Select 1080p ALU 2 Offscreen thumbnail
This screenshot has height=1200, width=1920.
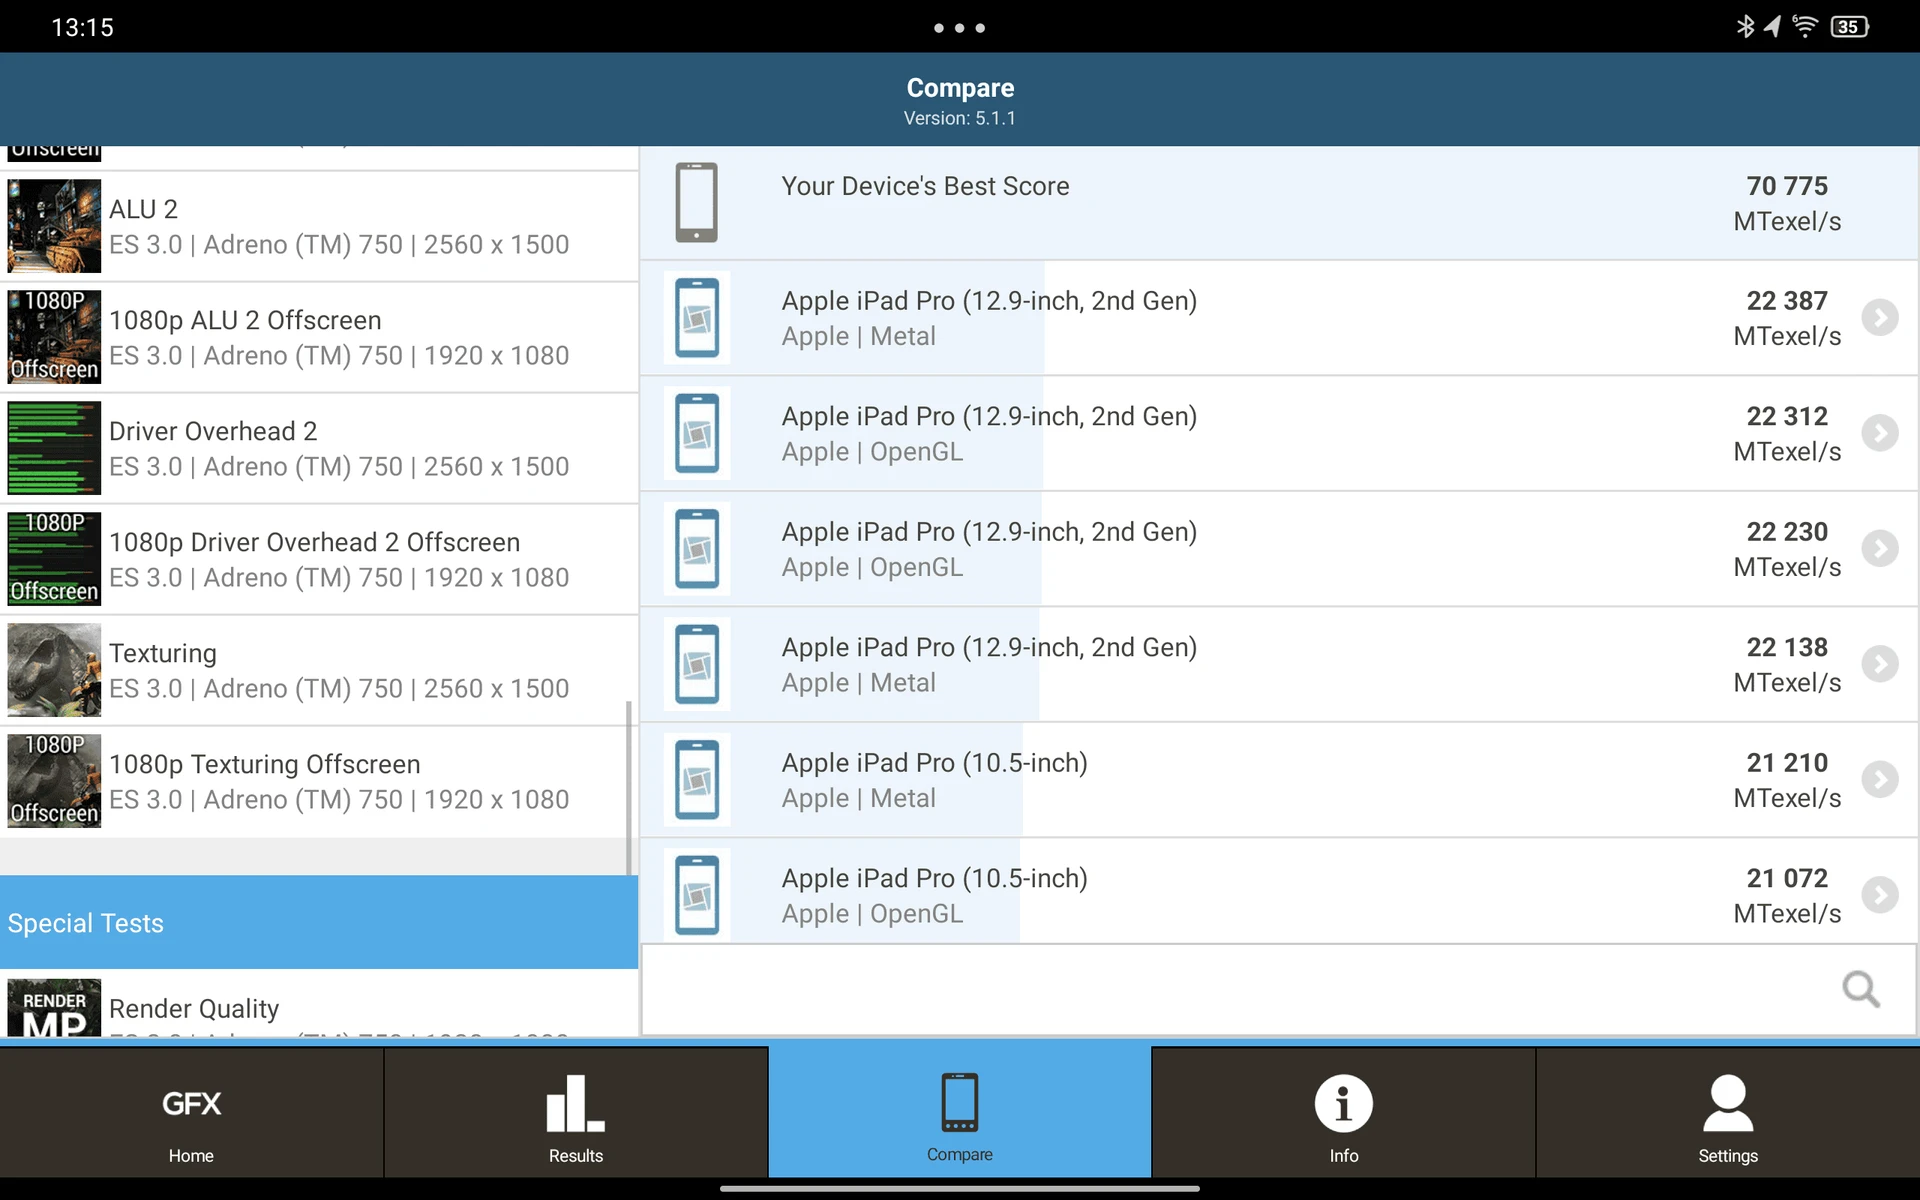click(x=54, y=337)
